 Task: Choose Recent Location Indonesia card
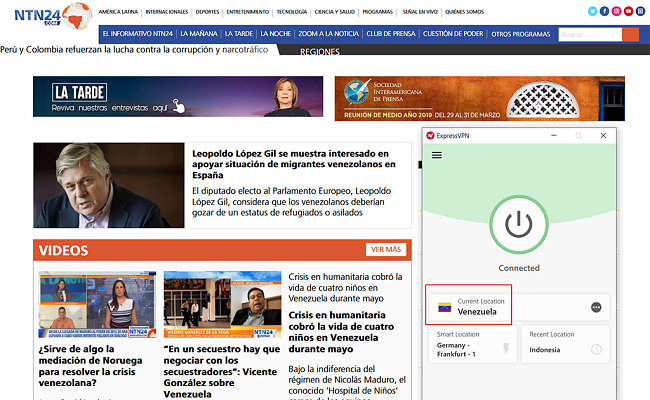tap(565, 345)
